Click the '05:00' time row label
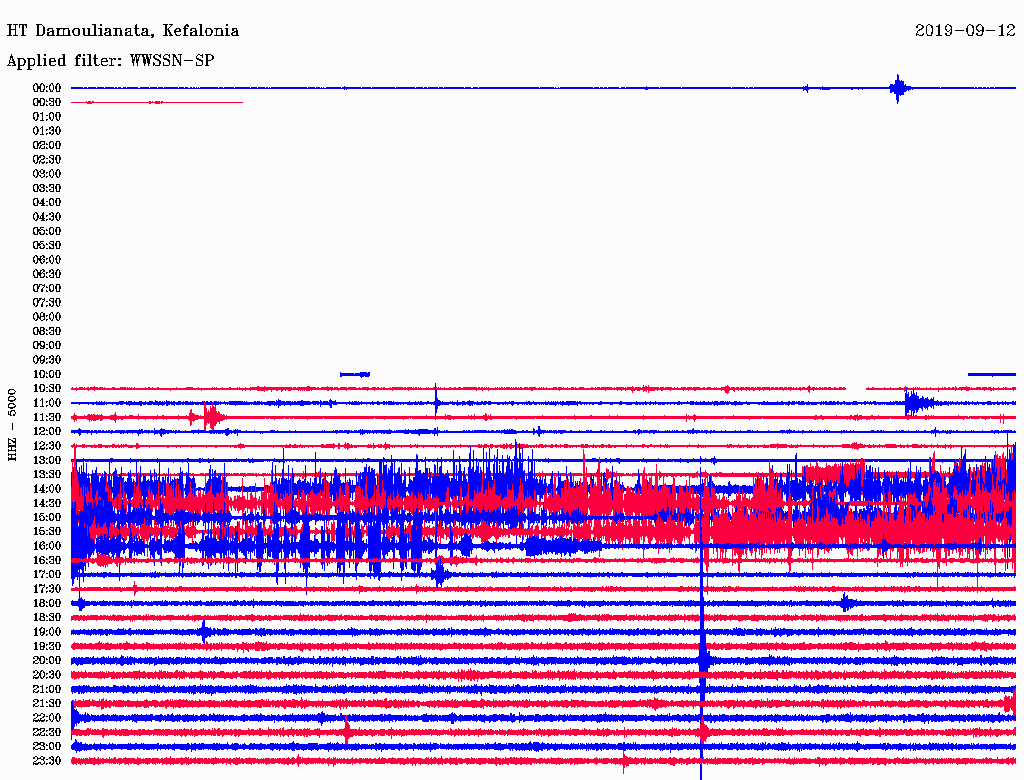The height and width of the screenshot is (780, 1024). pos(47,231)
